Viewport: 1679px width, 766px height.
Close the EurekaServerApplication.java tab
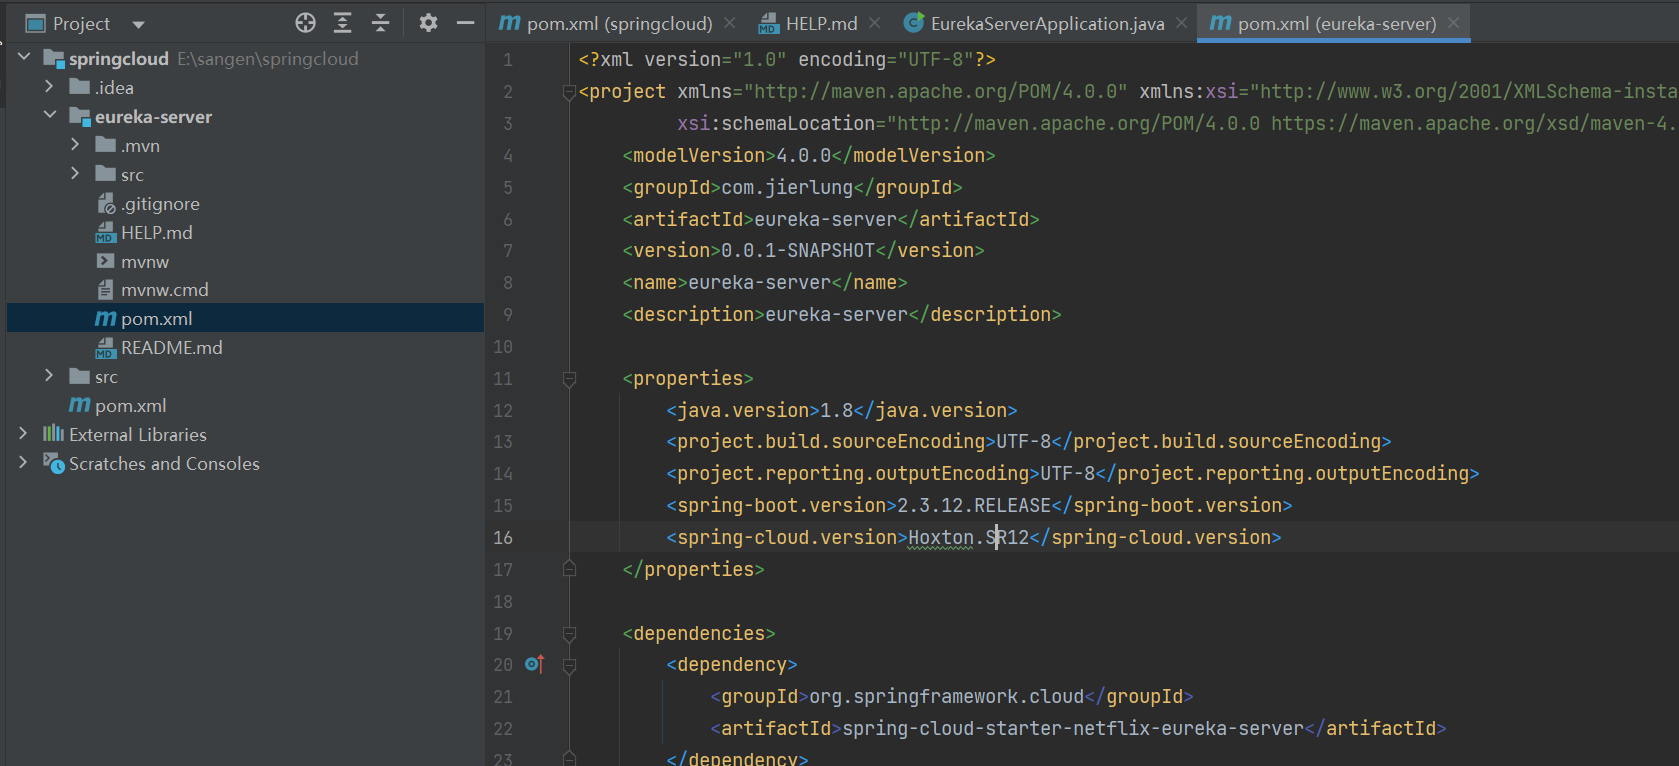click(1182, 22)
